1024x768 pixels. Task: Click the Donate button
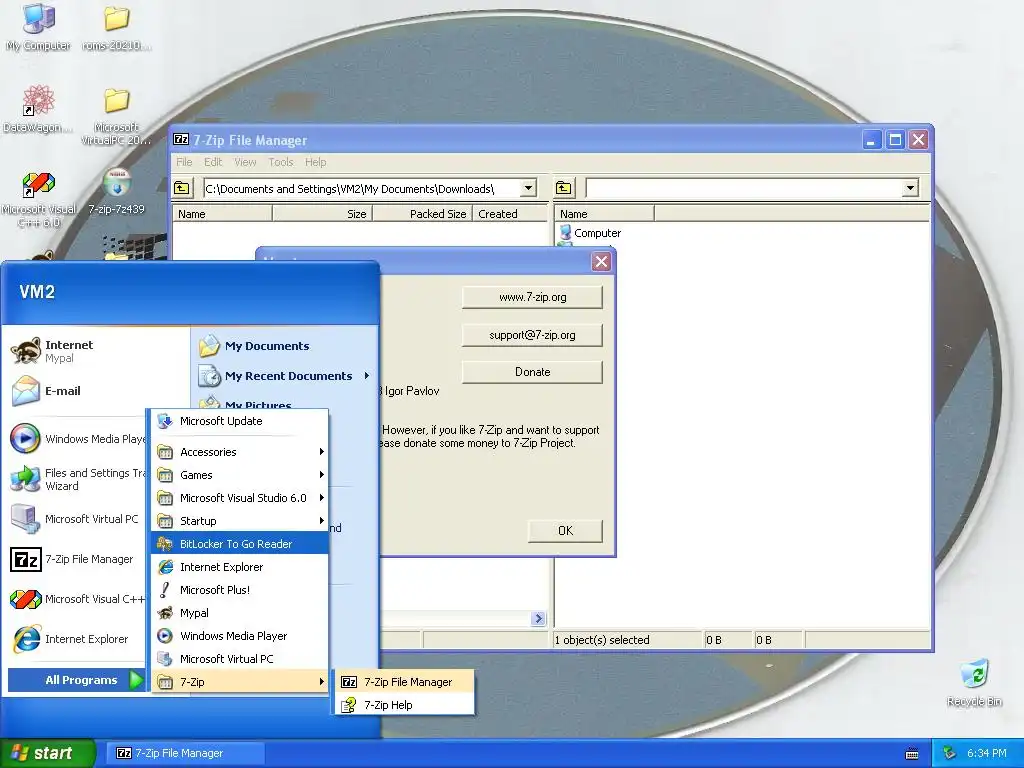pyautogui.click(x=532, y=372)
